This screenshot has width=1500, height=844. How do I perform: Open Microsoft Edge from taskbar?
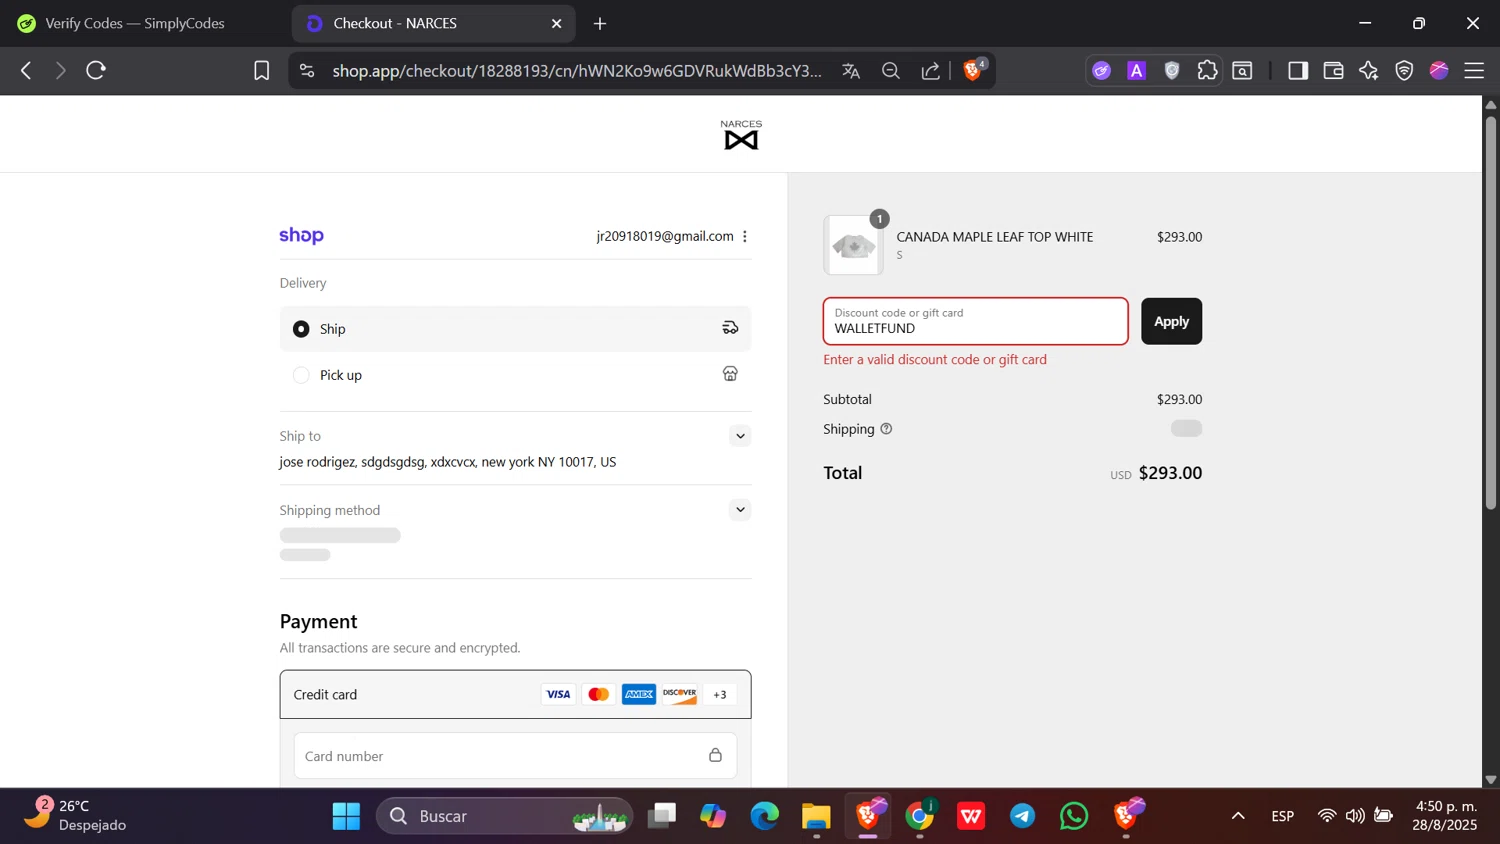765,817
